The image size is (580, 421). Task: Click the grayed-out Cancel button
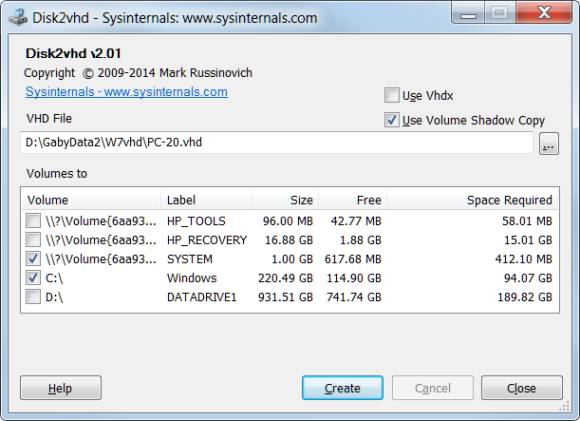pyautogui.click(x=433, y=388)
